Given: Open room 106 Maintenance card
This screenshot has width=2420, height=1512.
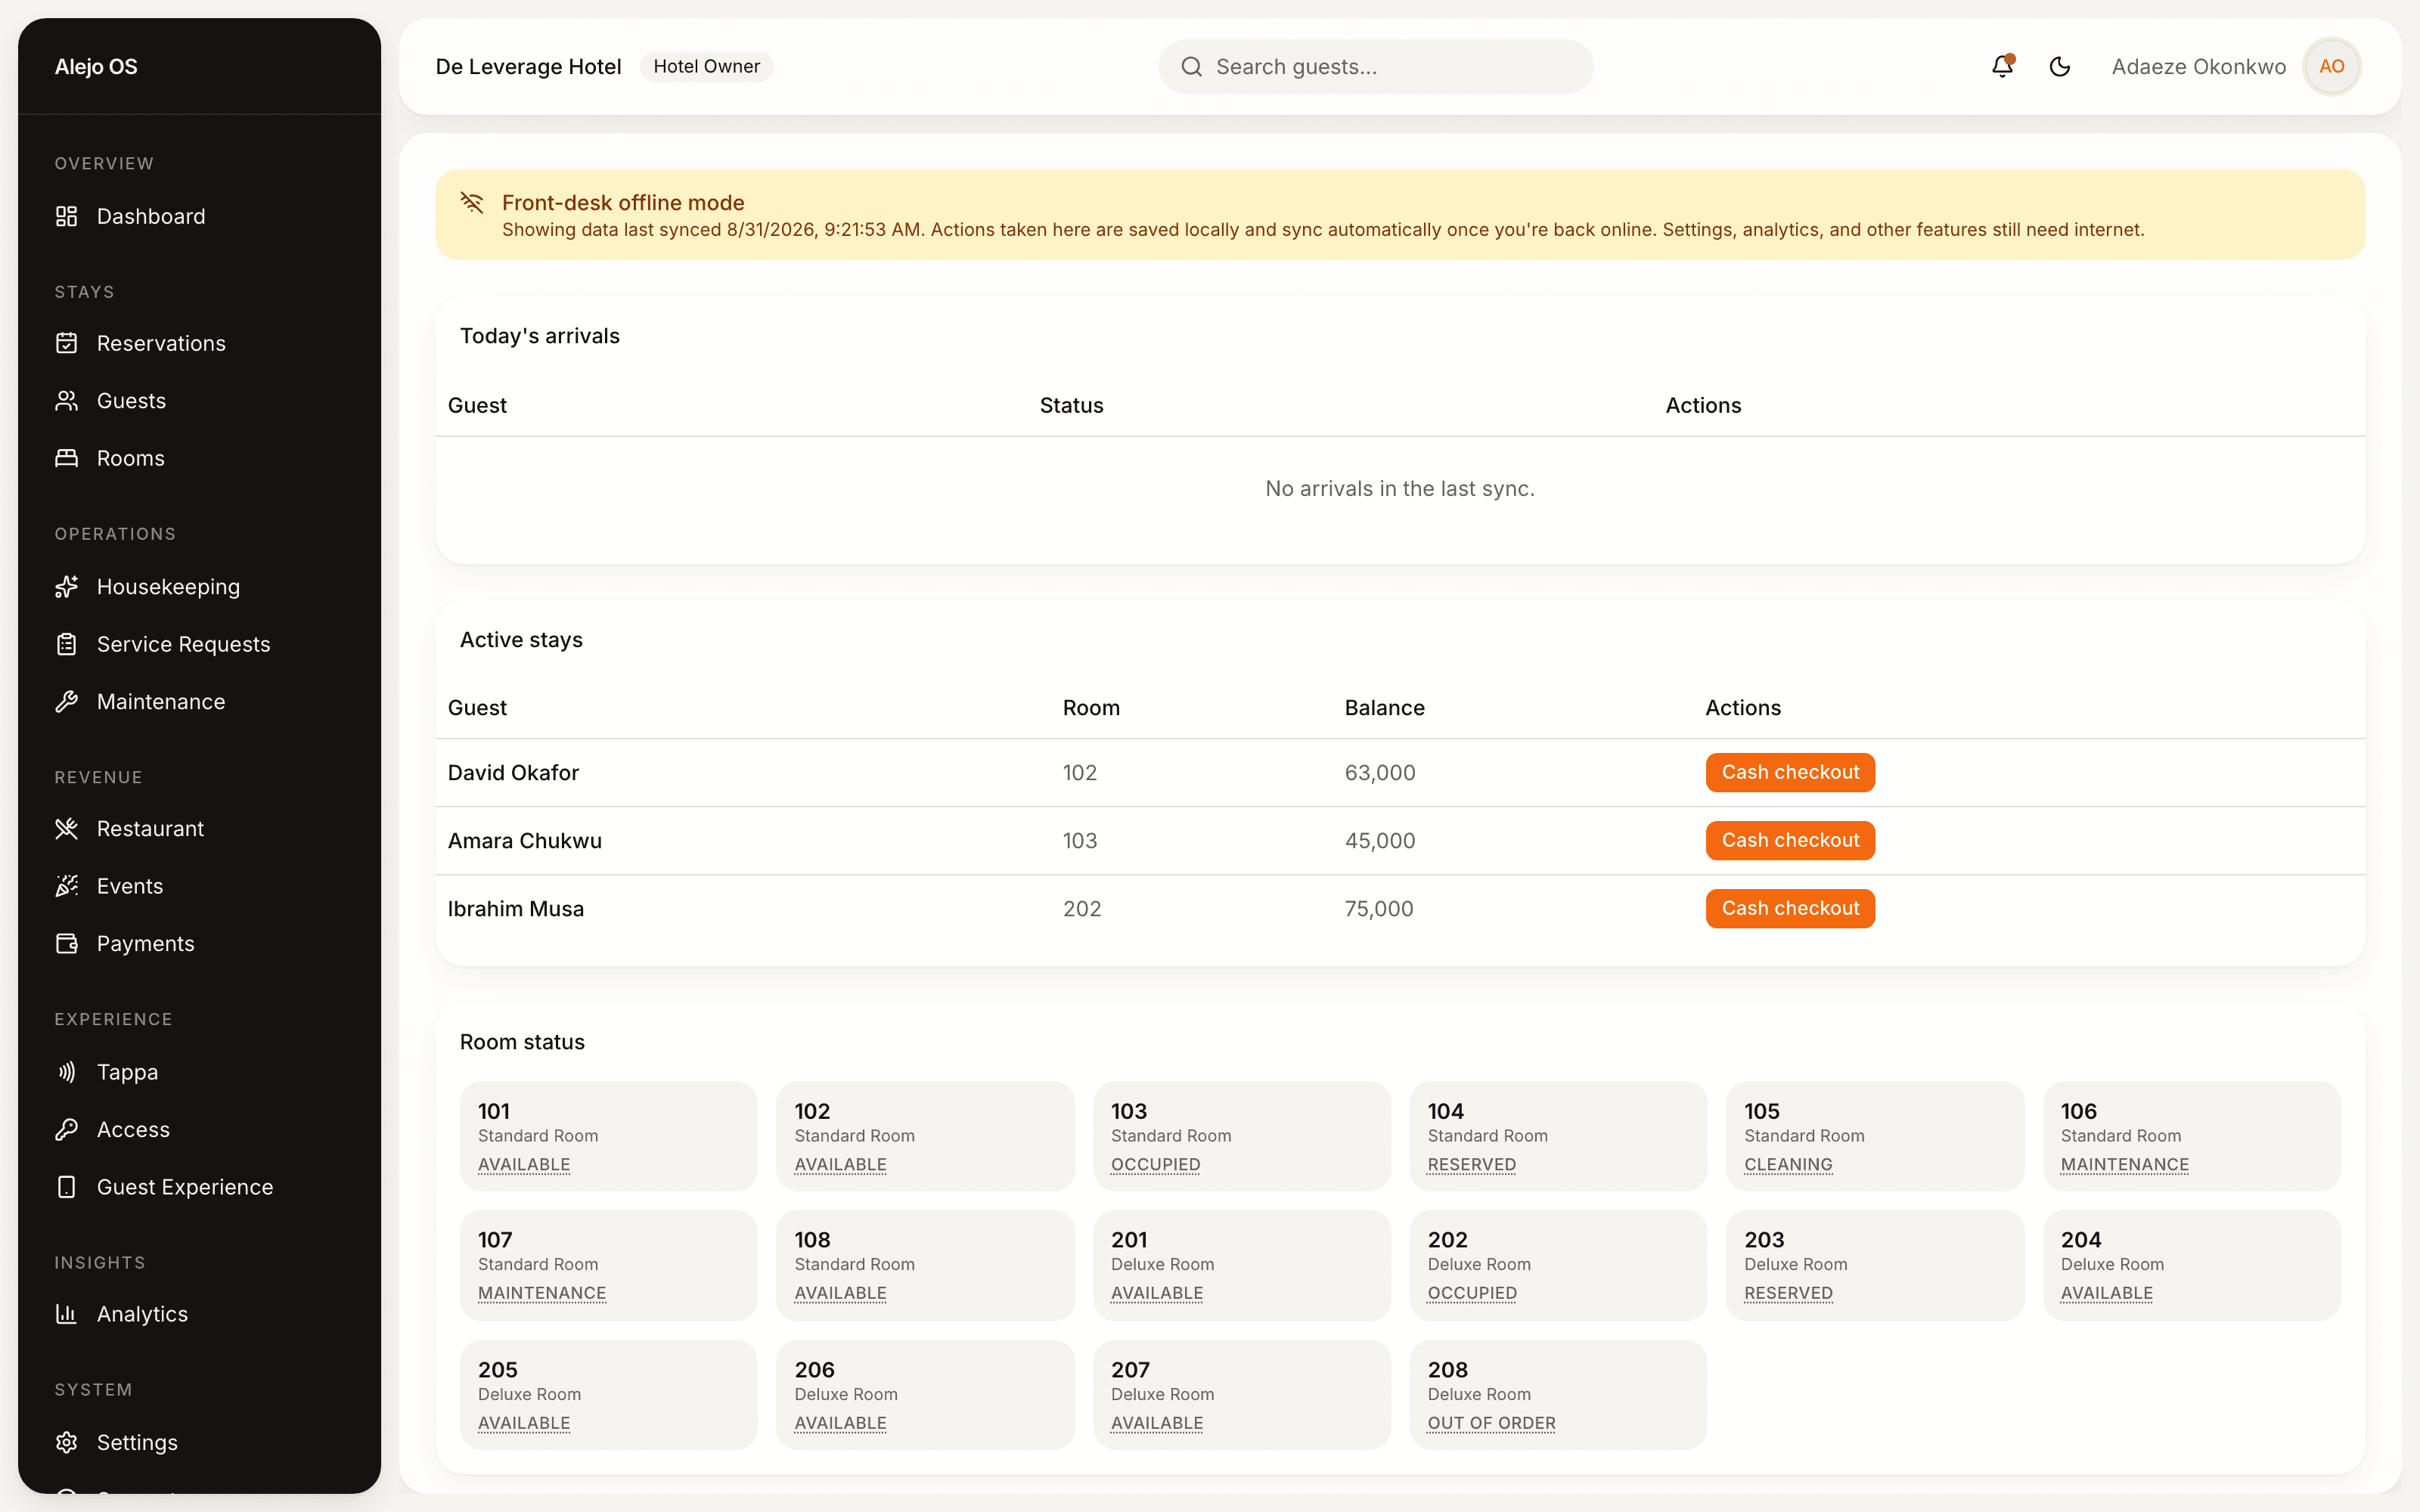Looking at the screenshot, I should click(2191, 1136).
